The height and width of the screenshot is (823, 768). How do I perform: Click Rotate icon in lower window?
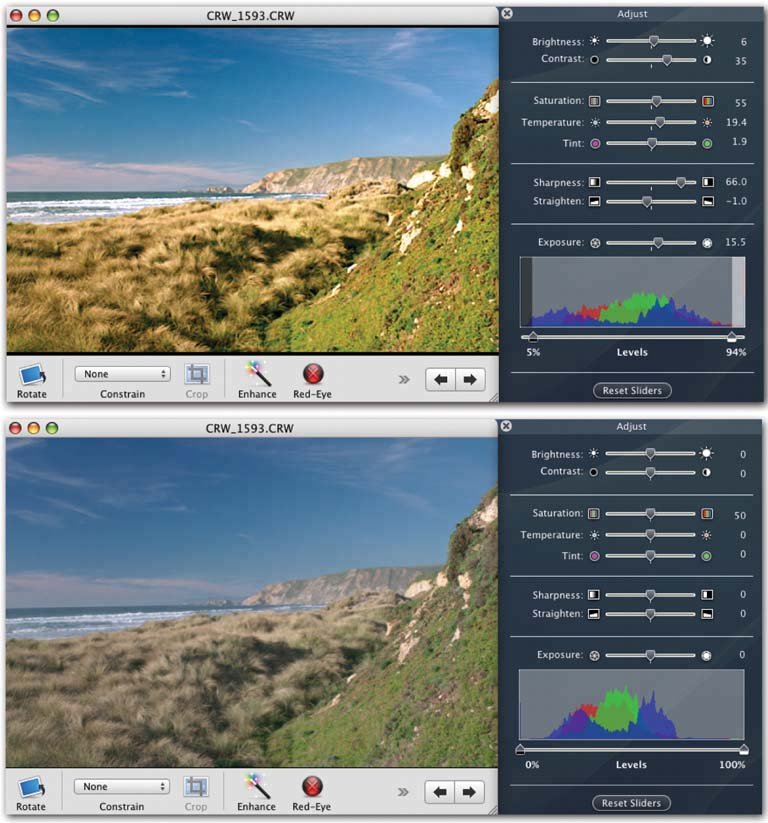tap(31, 787)
